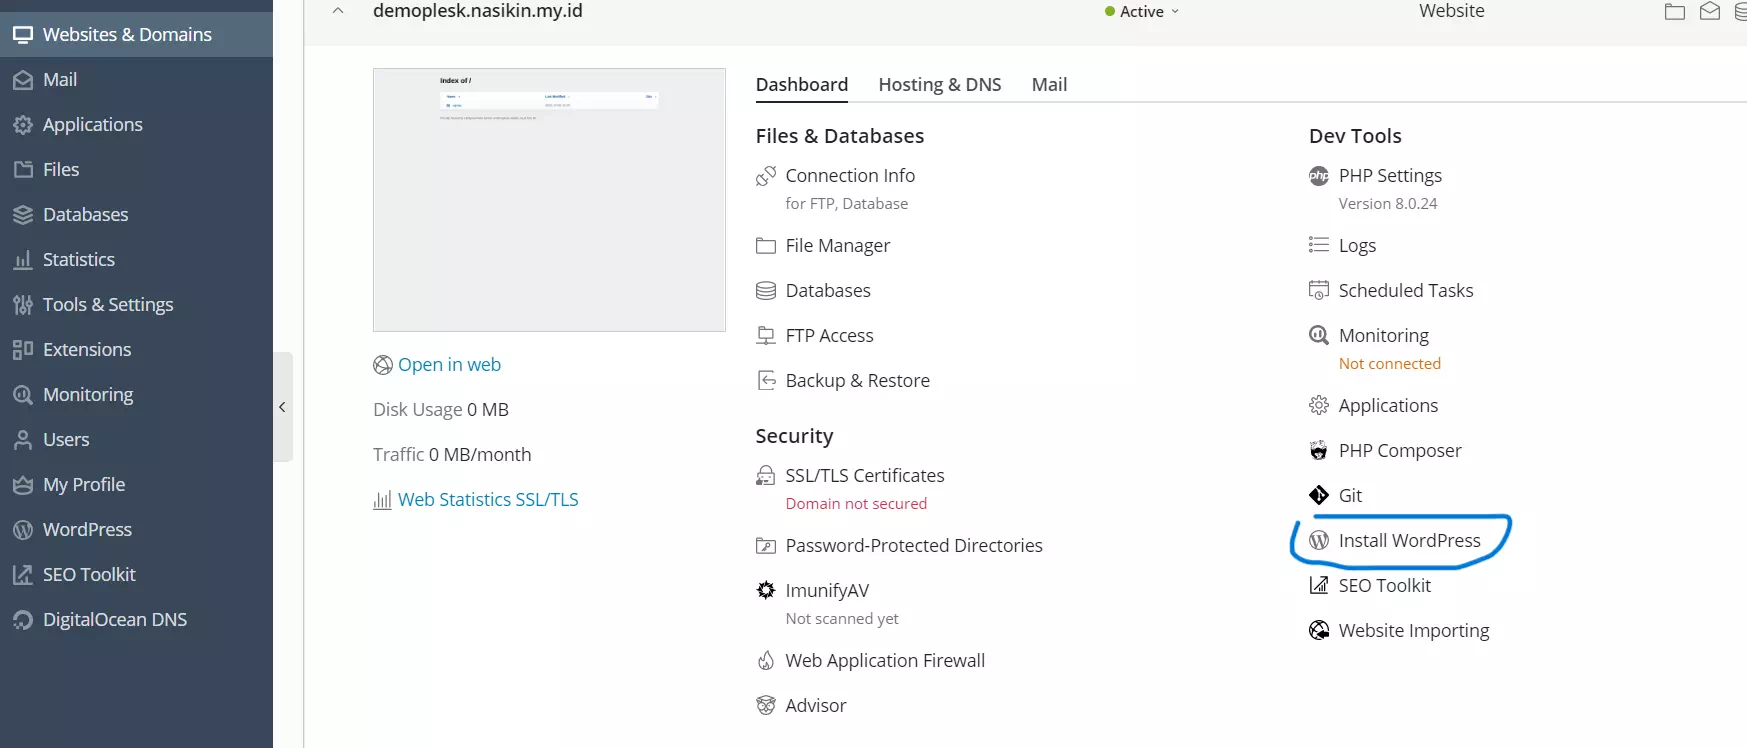Click the website preview thumbnail
Viewport: 1747px width, 748px height.
click(x=549, y=200)
